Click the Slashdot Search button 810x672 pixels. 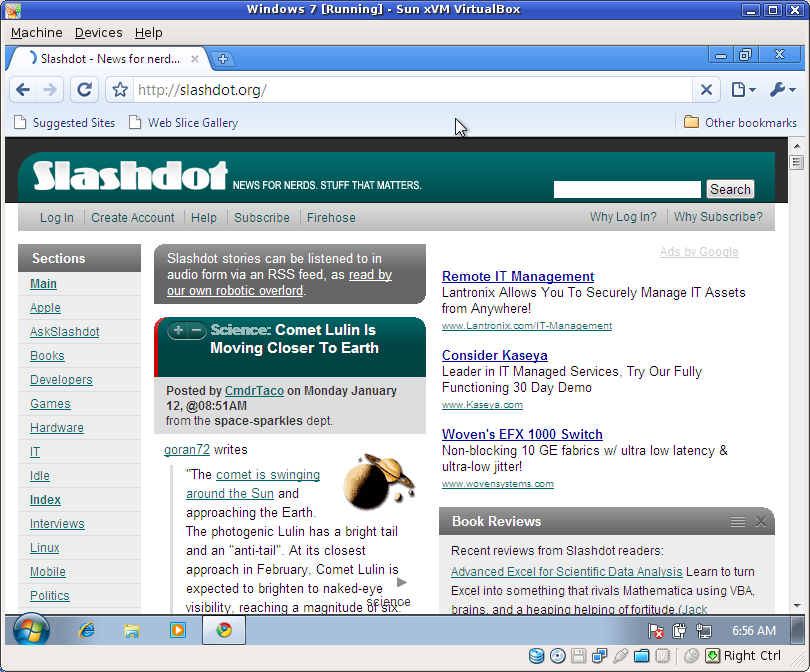(730, 189)
